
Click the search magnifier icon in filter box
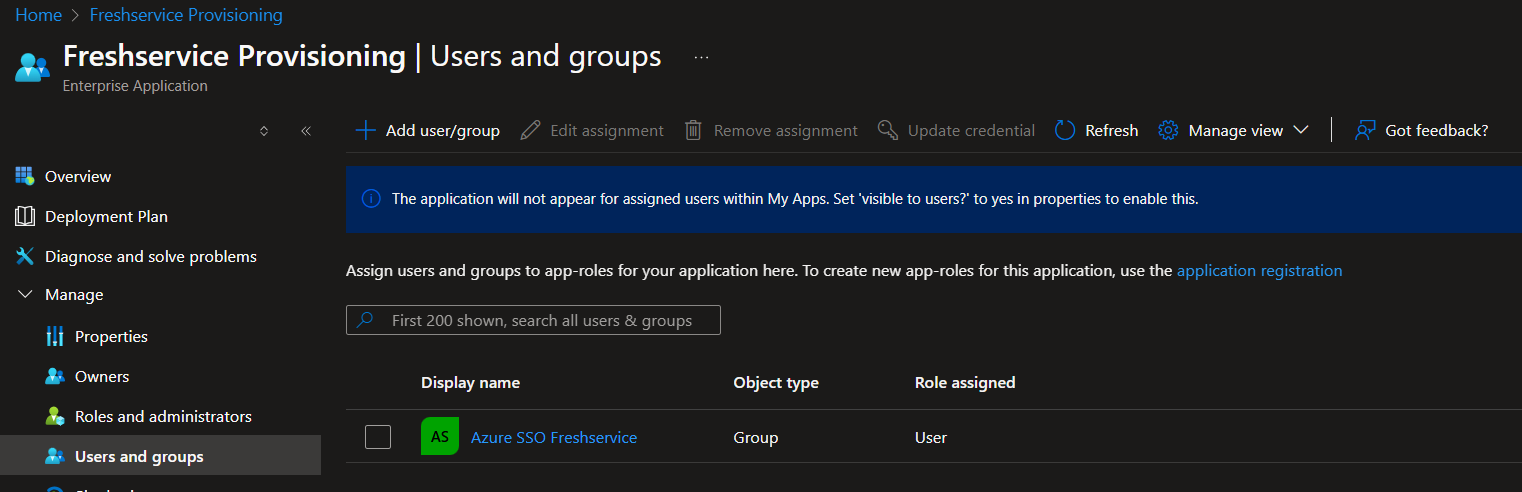click(x=365, y=320)
